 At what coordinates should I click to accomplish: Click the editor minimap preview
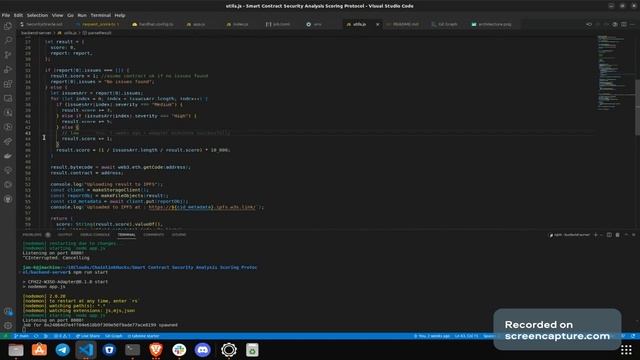tap(612, 73)
